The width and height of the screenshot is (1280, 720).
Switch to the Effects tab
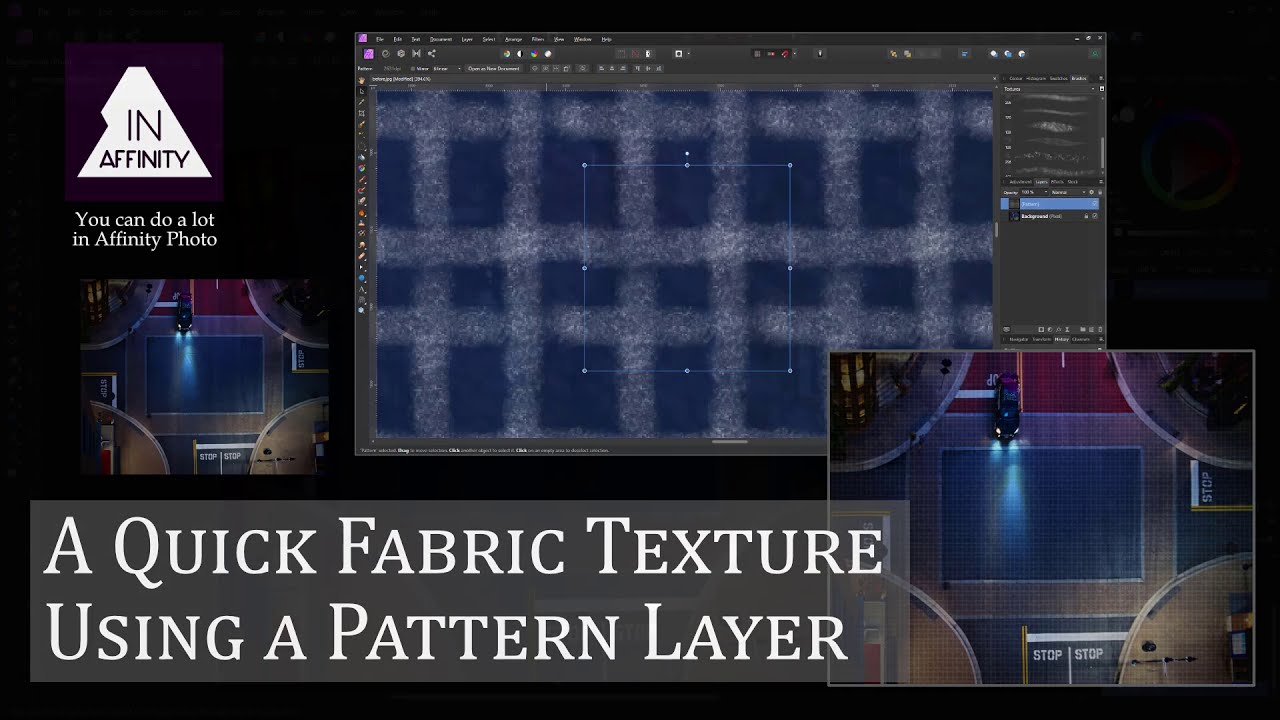[x=1057, y=182]
